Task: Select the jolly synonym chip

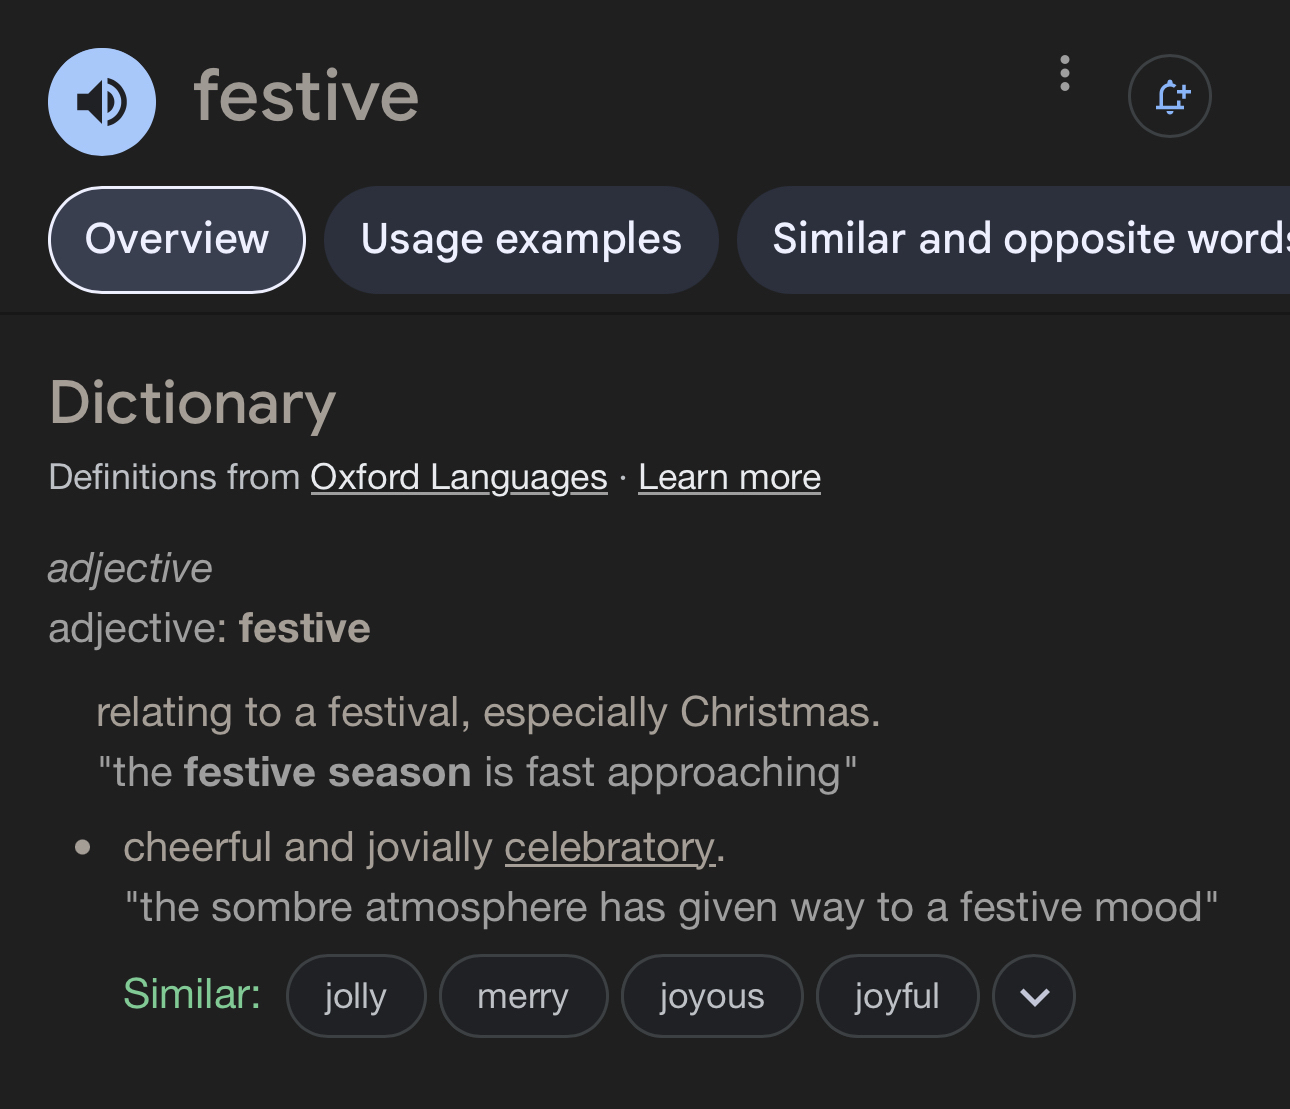Action: pos(356,996)
